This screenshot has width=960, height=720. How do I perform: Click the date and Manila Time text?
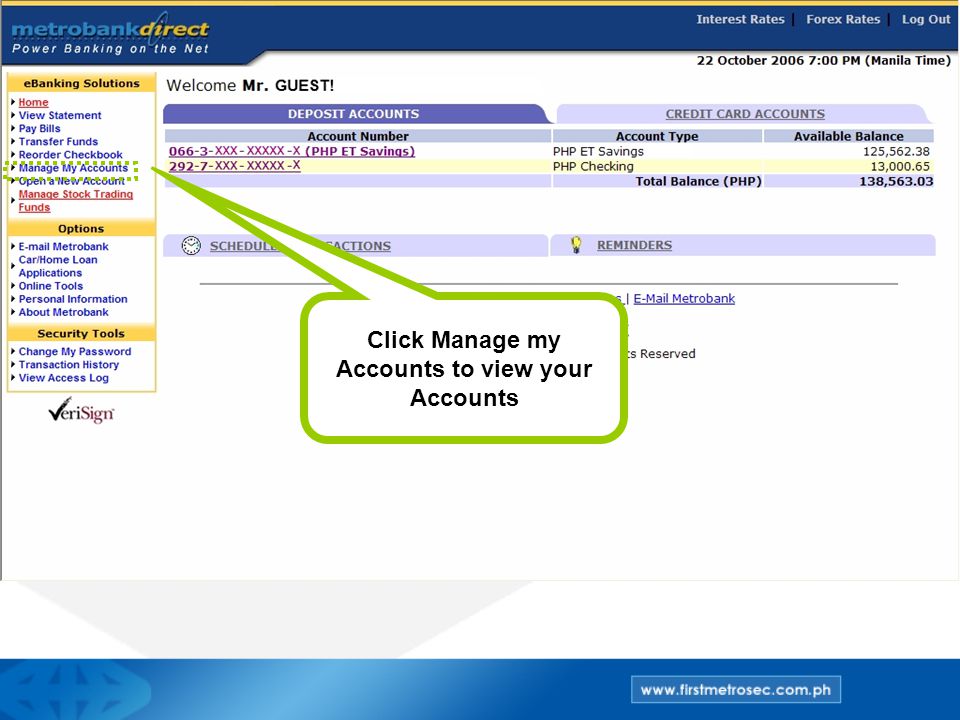(823, 60)
